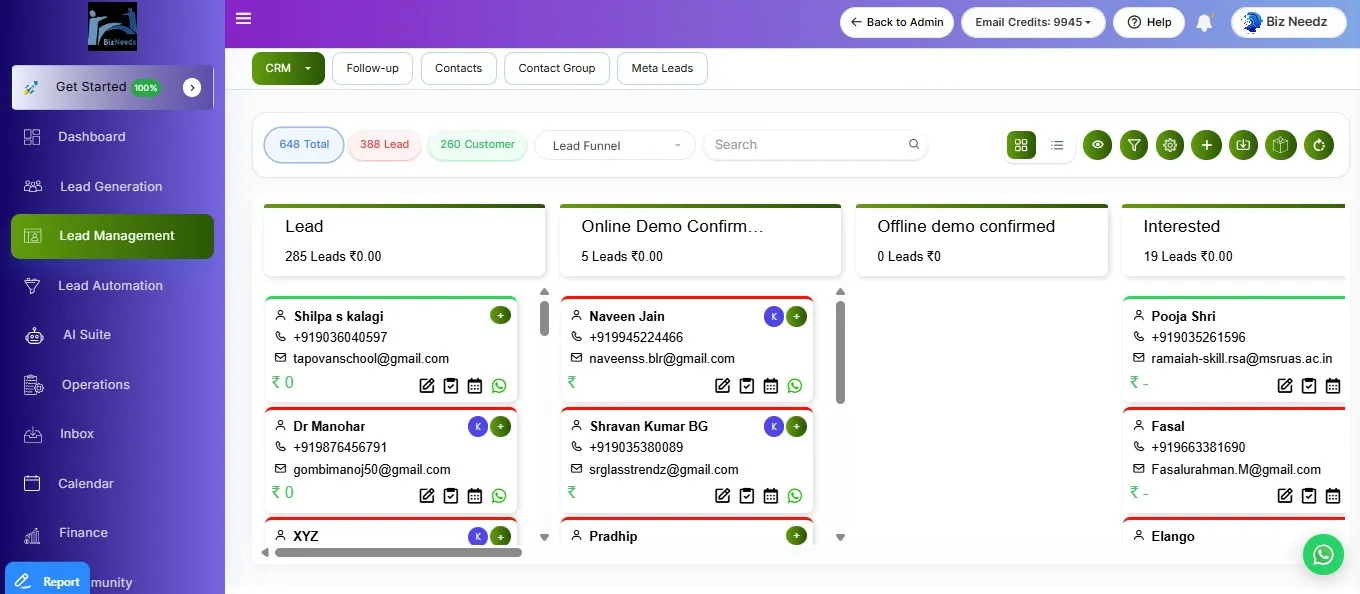1360x594 pixels.
Task: Open WhatsApp chat for Shilpa s kalagi
Action: [x=499, y=386]
